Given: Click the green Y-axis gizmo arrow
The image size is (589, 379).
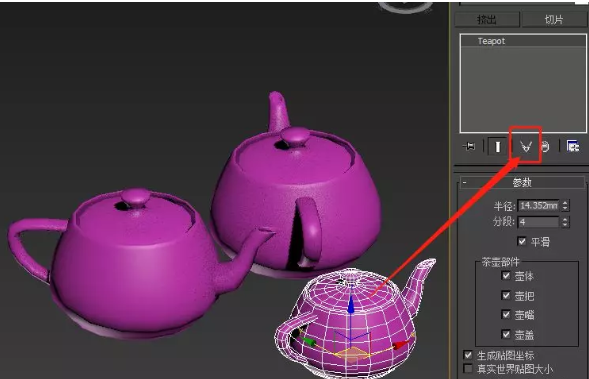Looking at the screenshot, I should [x=309, y=341].
